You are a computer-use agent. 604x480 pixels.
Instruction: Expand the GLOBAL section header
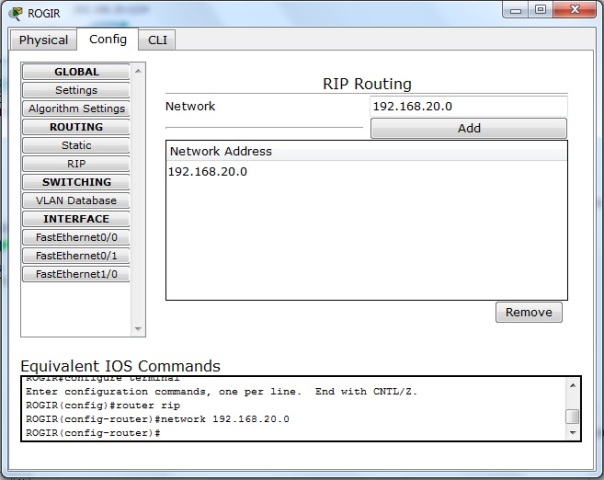76,72
